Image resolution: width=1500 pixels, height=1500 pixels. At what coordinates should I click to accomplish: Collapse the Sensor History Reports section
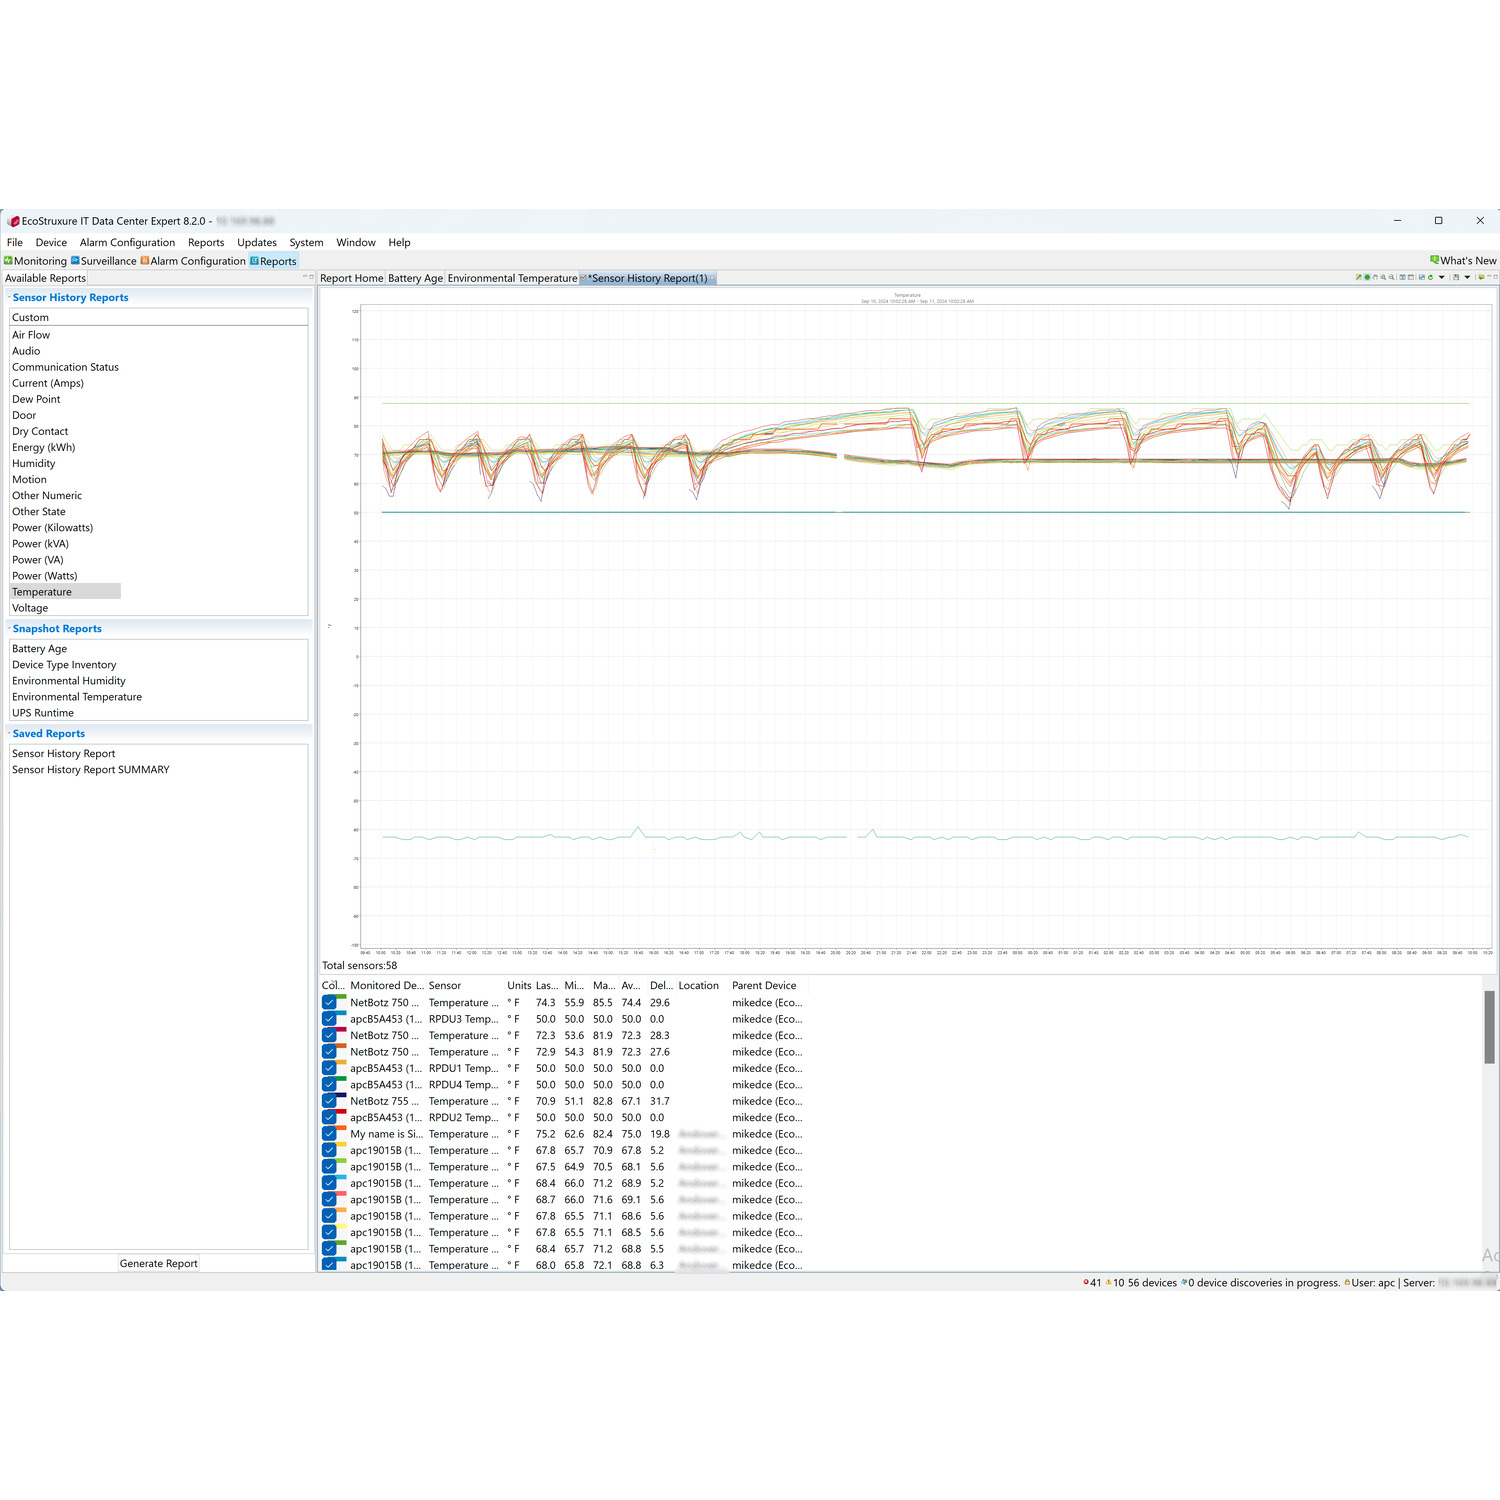[9, 297]
